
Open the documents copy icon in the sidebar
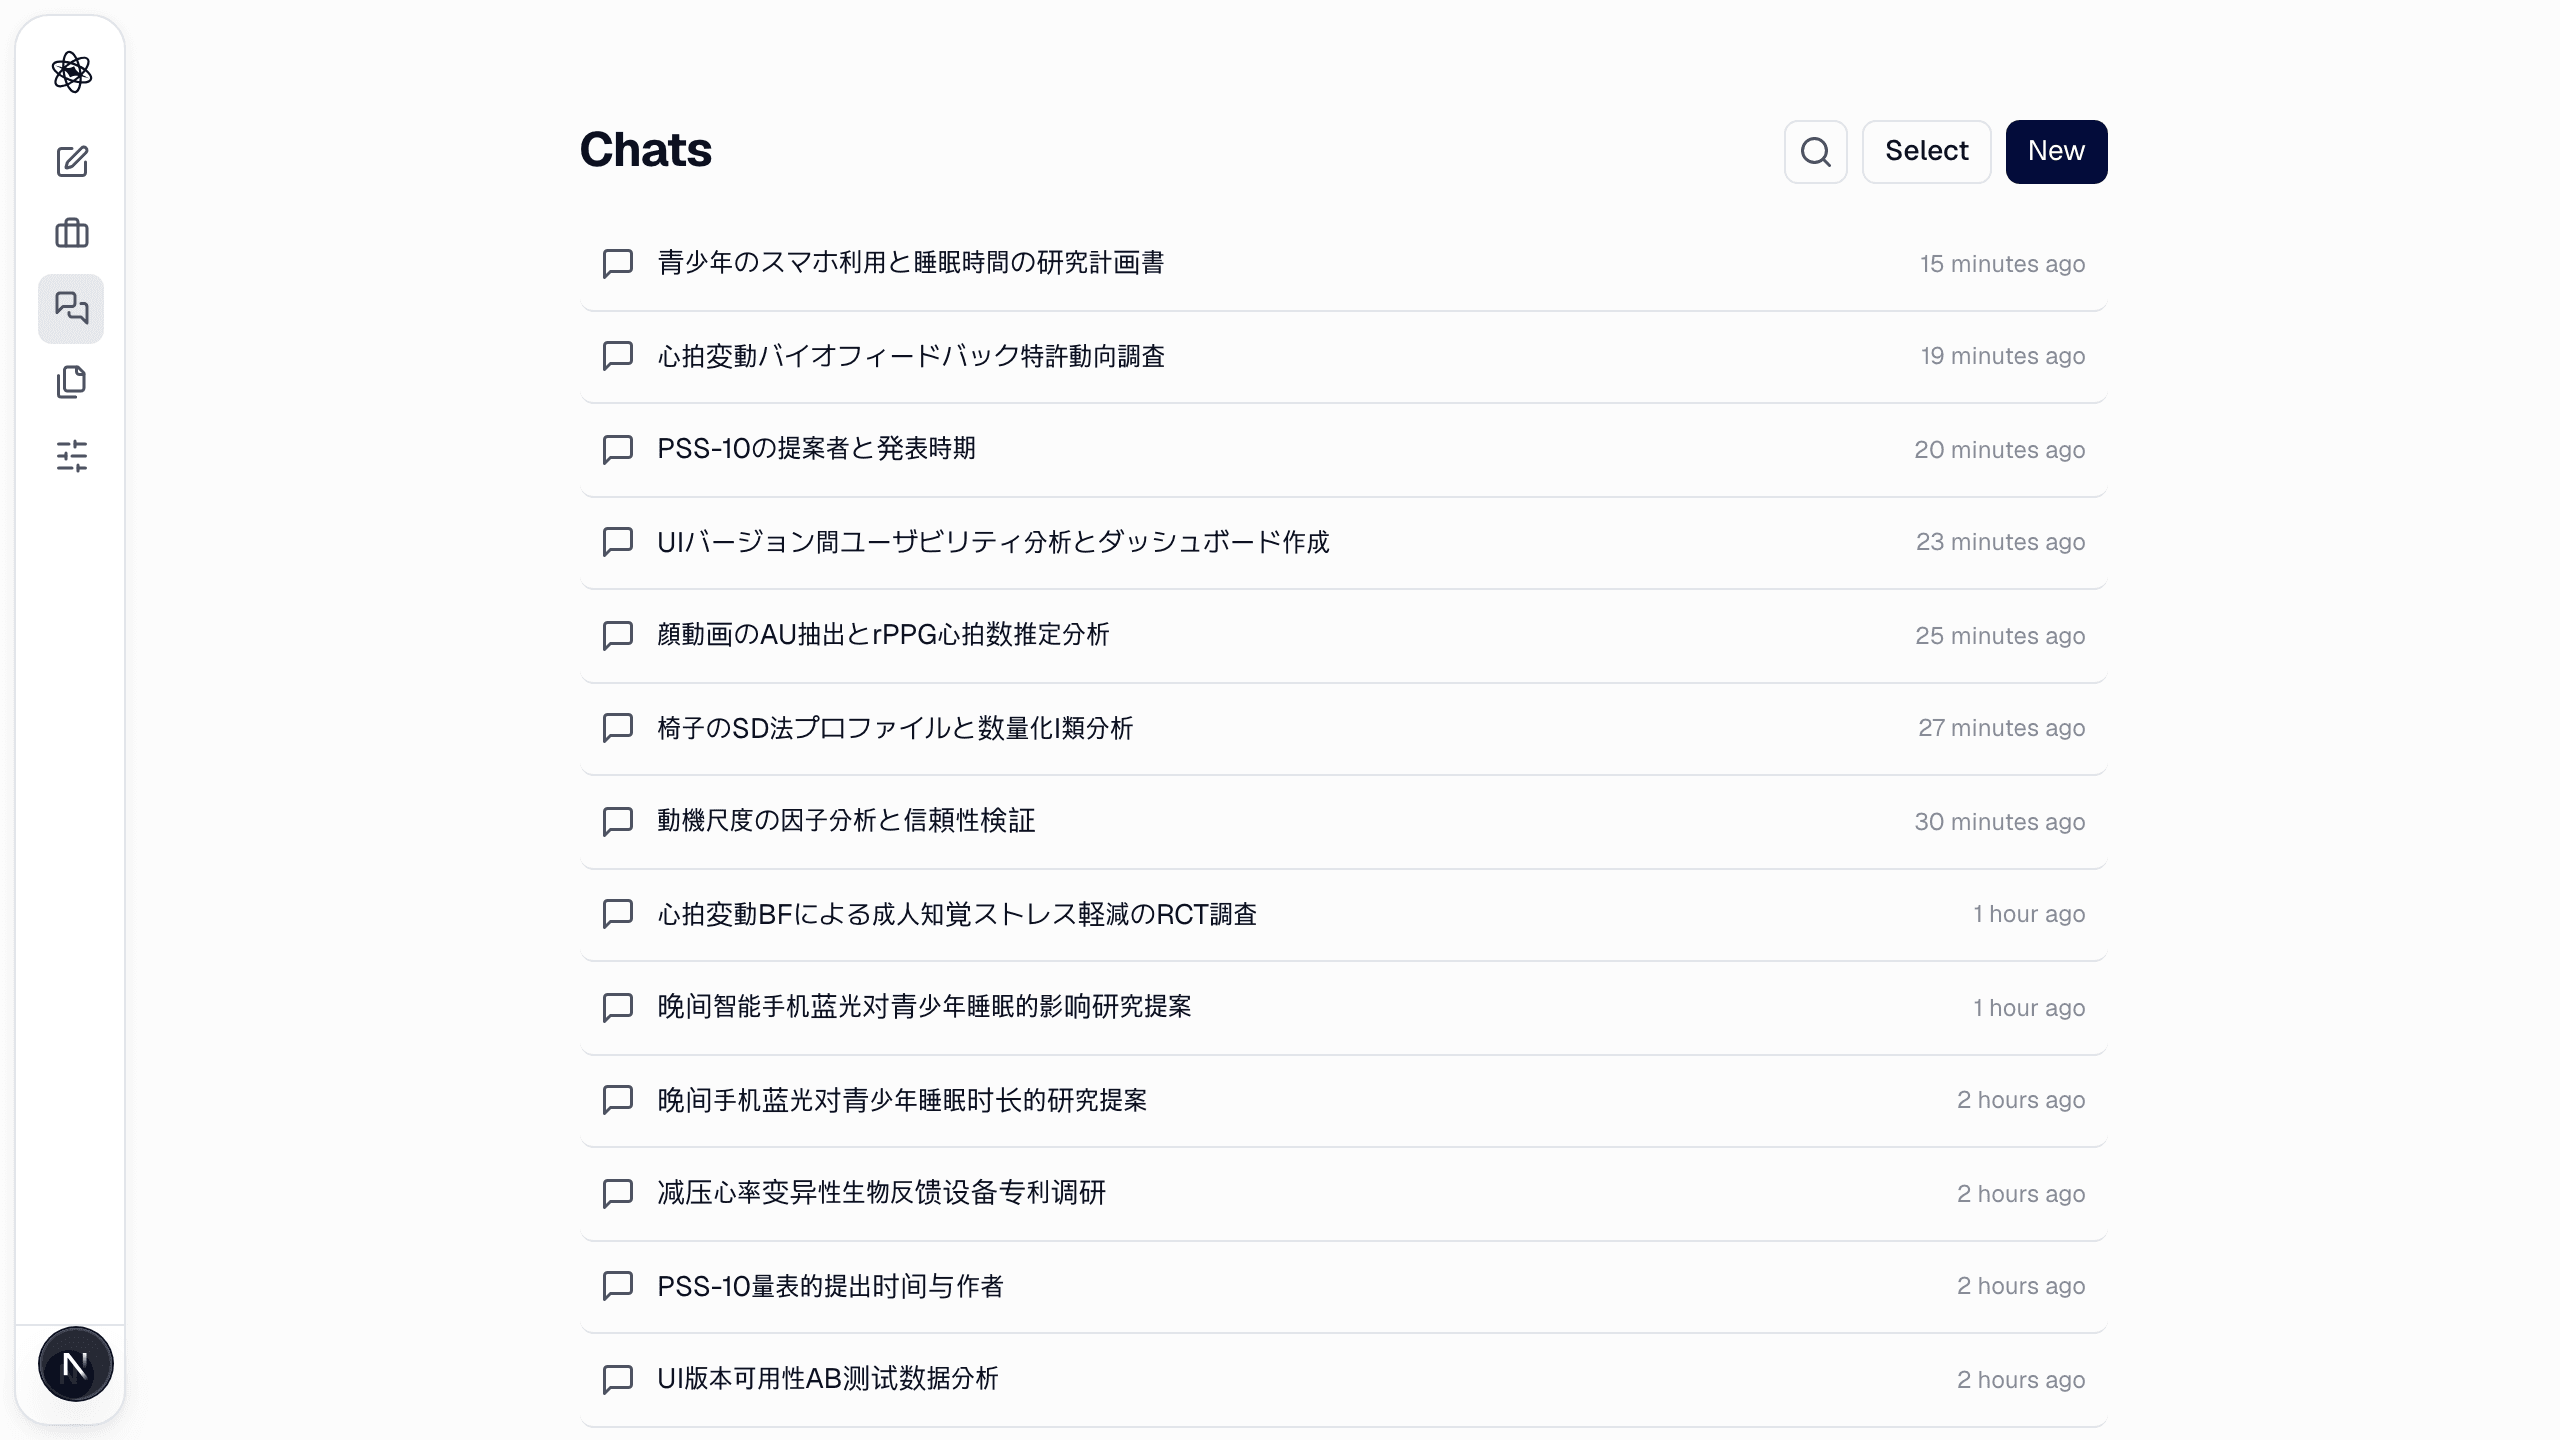(71, 382)
